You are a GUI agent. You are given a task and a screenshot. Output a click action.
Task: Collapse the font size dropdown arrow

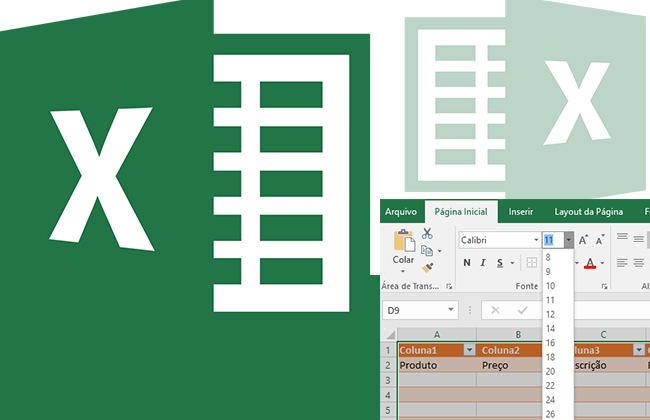coord(569,240)
